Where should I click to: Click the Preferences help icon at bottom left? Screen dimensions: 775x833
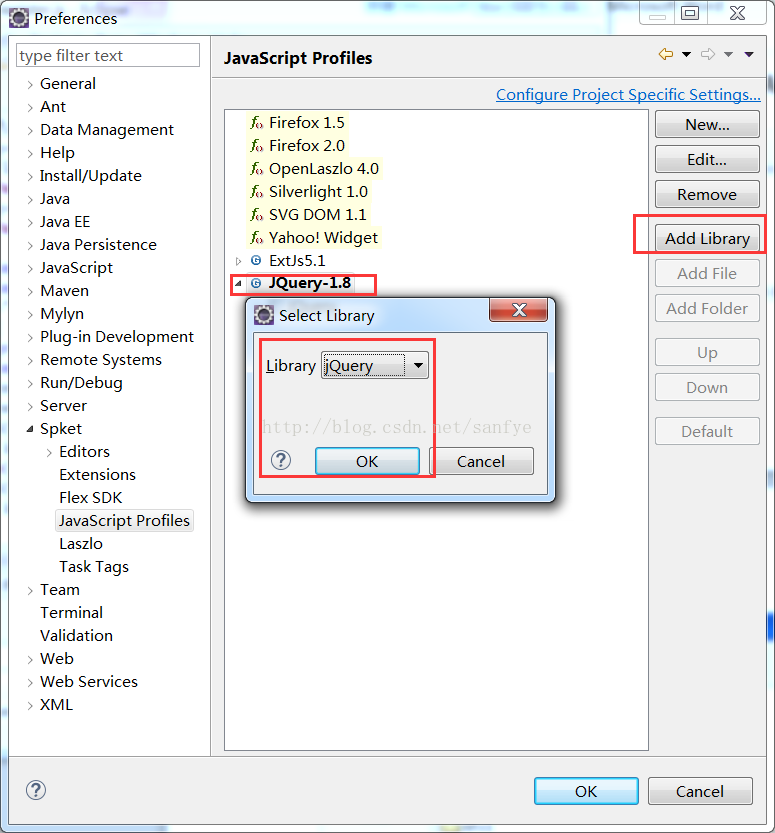36,790
